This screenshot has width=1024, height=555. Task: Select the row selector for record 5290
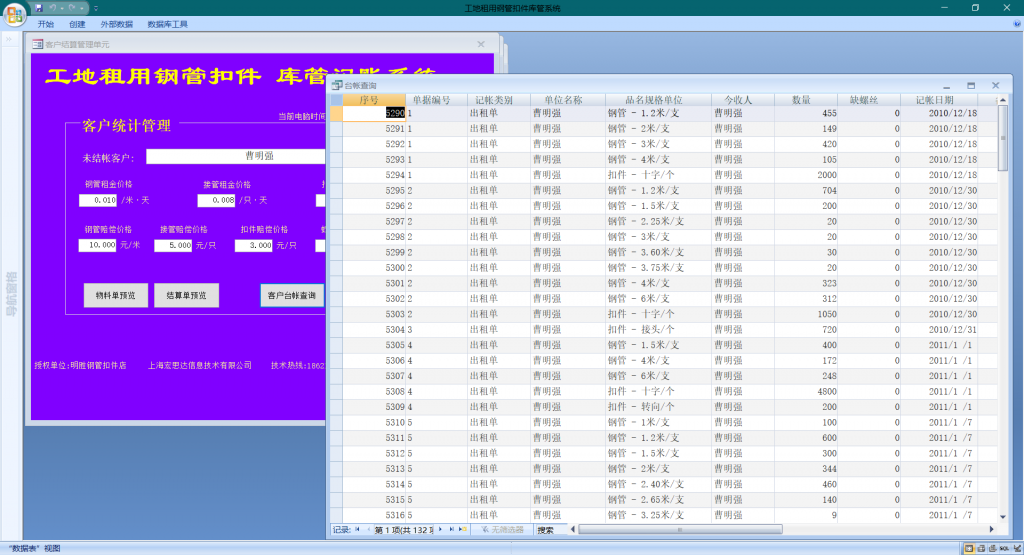336,114
